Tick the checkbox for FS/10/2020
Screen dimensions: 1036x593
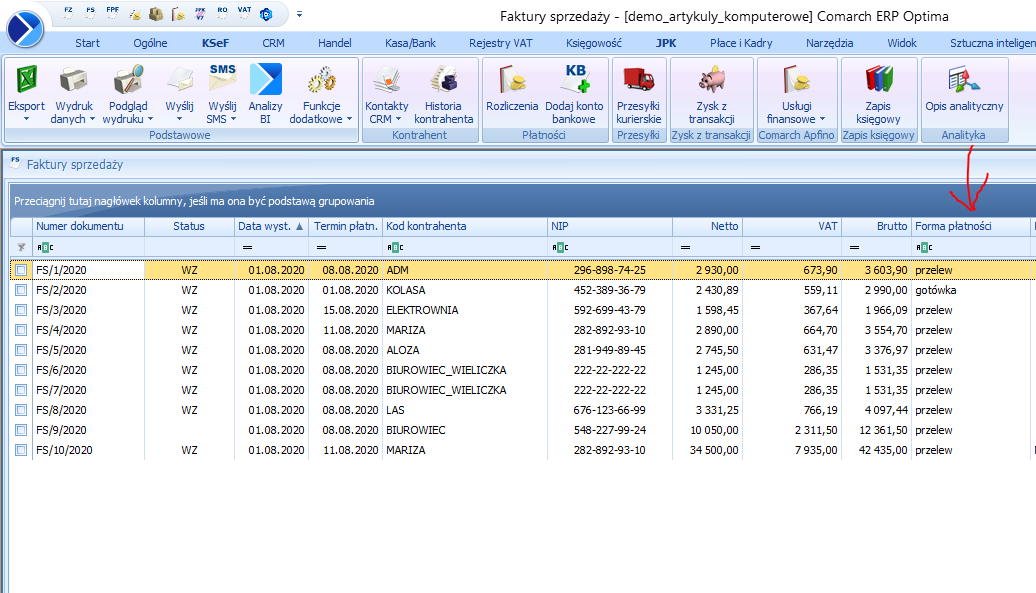21,450
